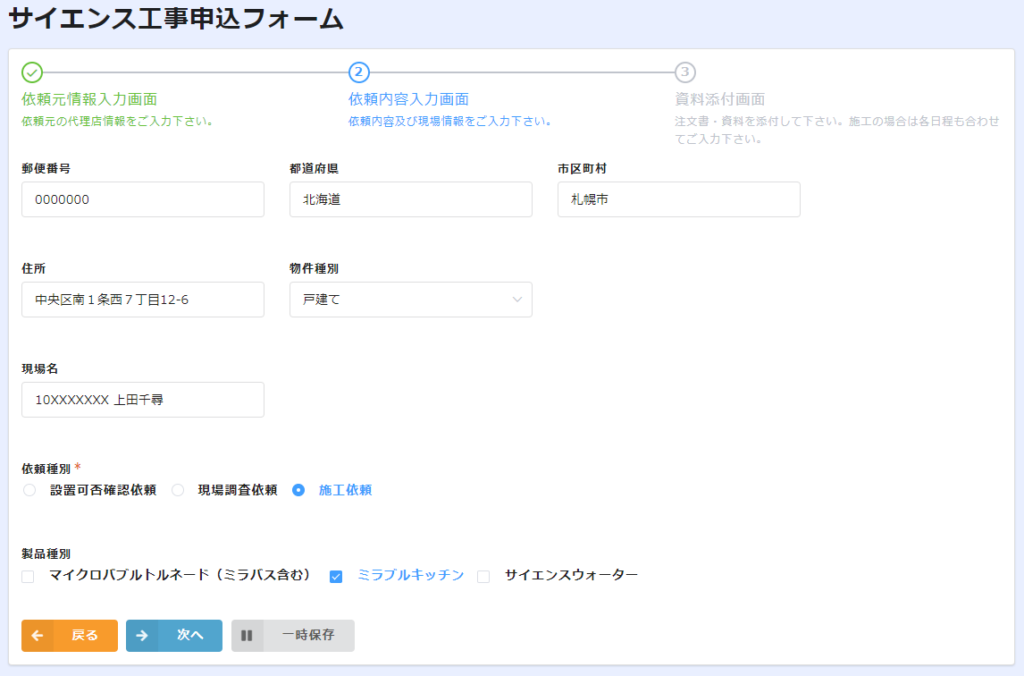Go to 依頼元情報入力画面 step
This screenshot has width=1024, height=676.
[89, 99]
